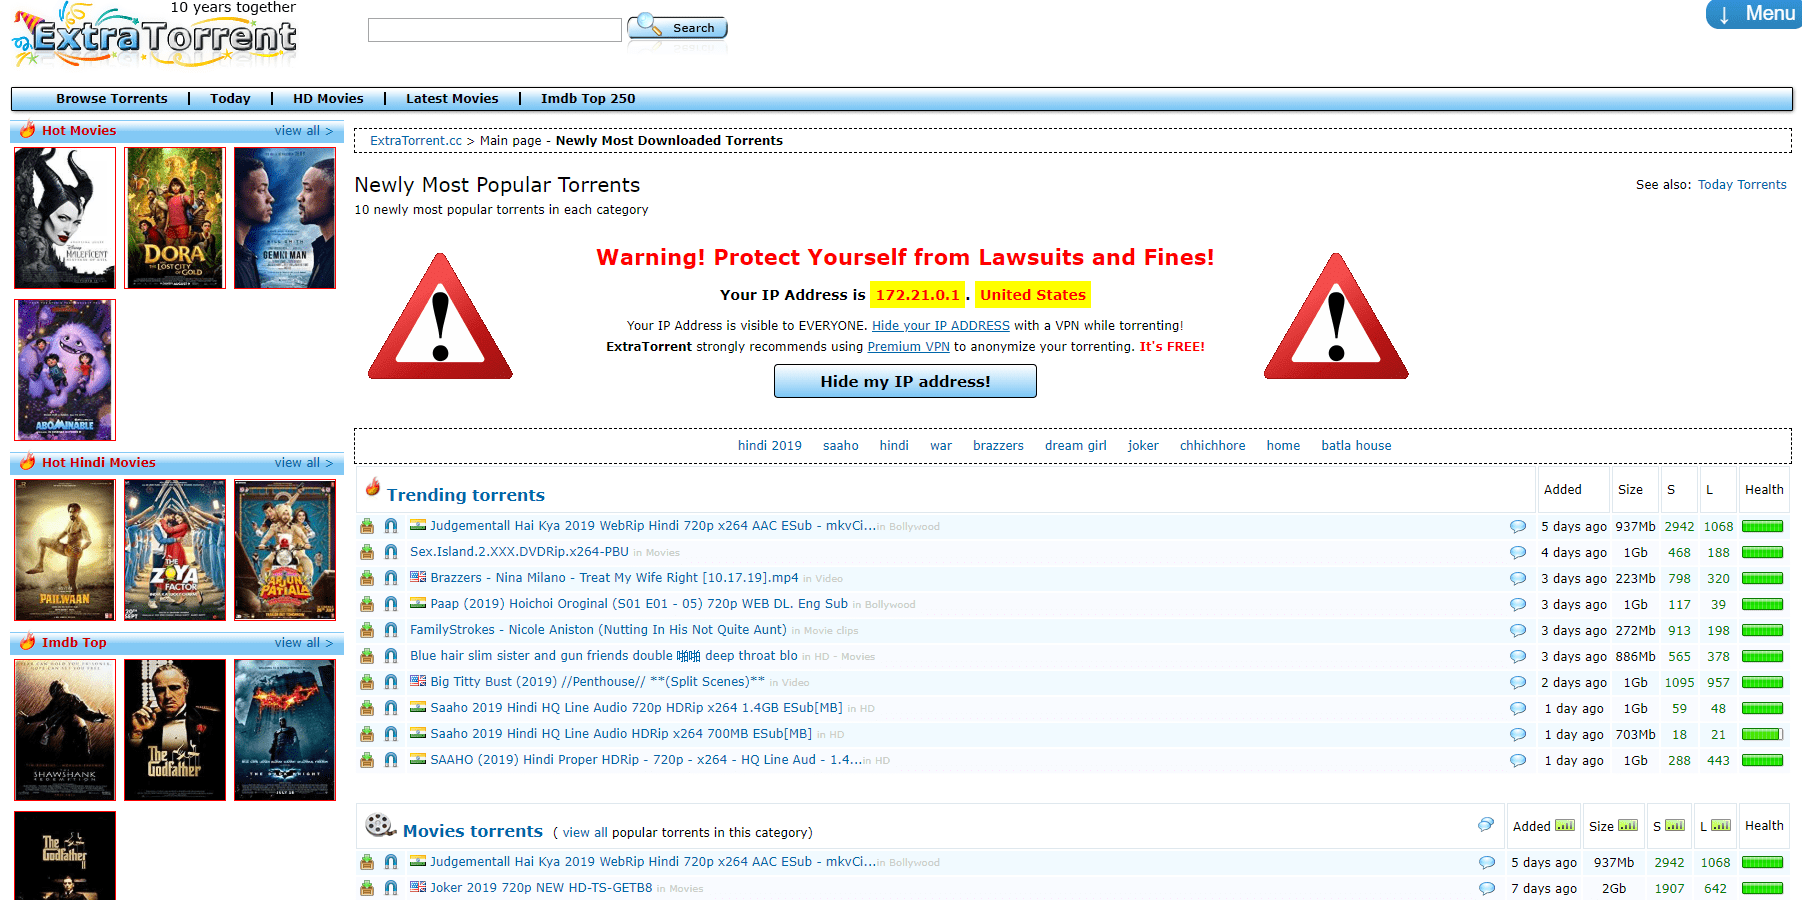Click ExtraTorrent.cc breadcrumb link
The height and width of the screenshot is (900, 1802).
416,141
